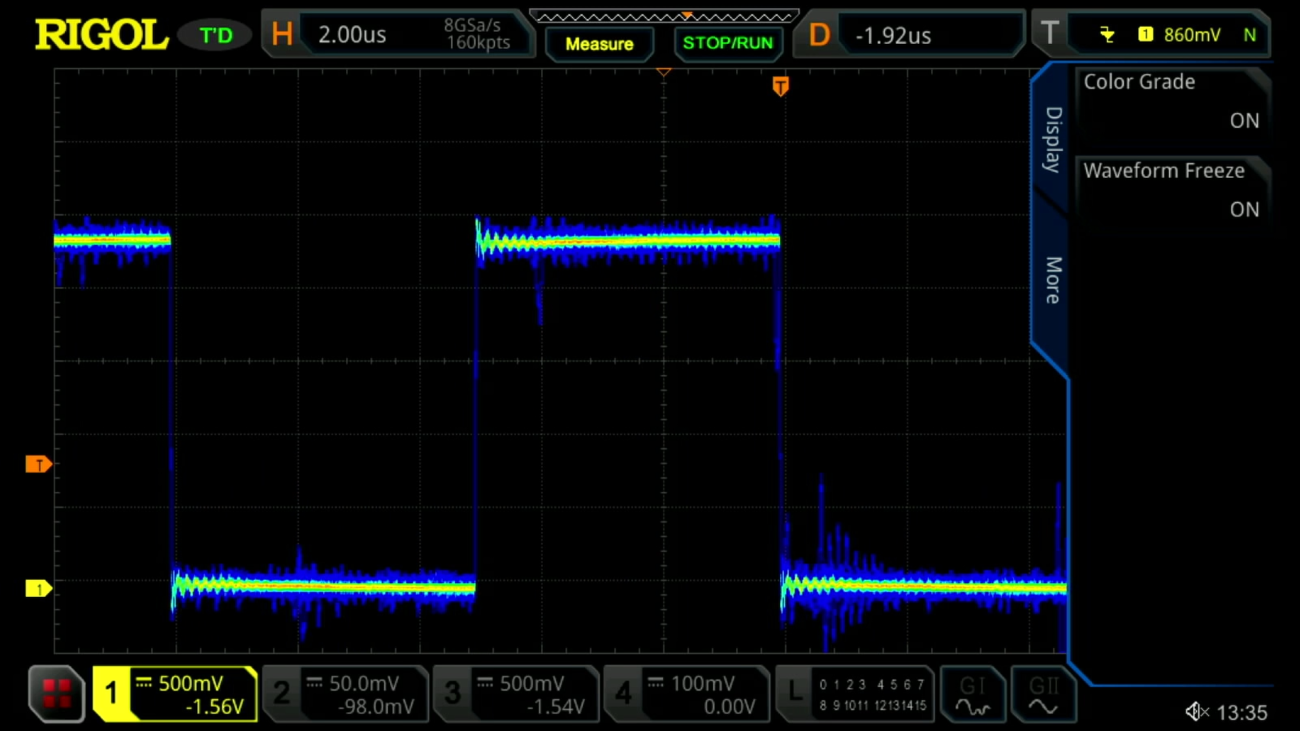Open the Channel 1 settings menu

[x=175, y=694]
